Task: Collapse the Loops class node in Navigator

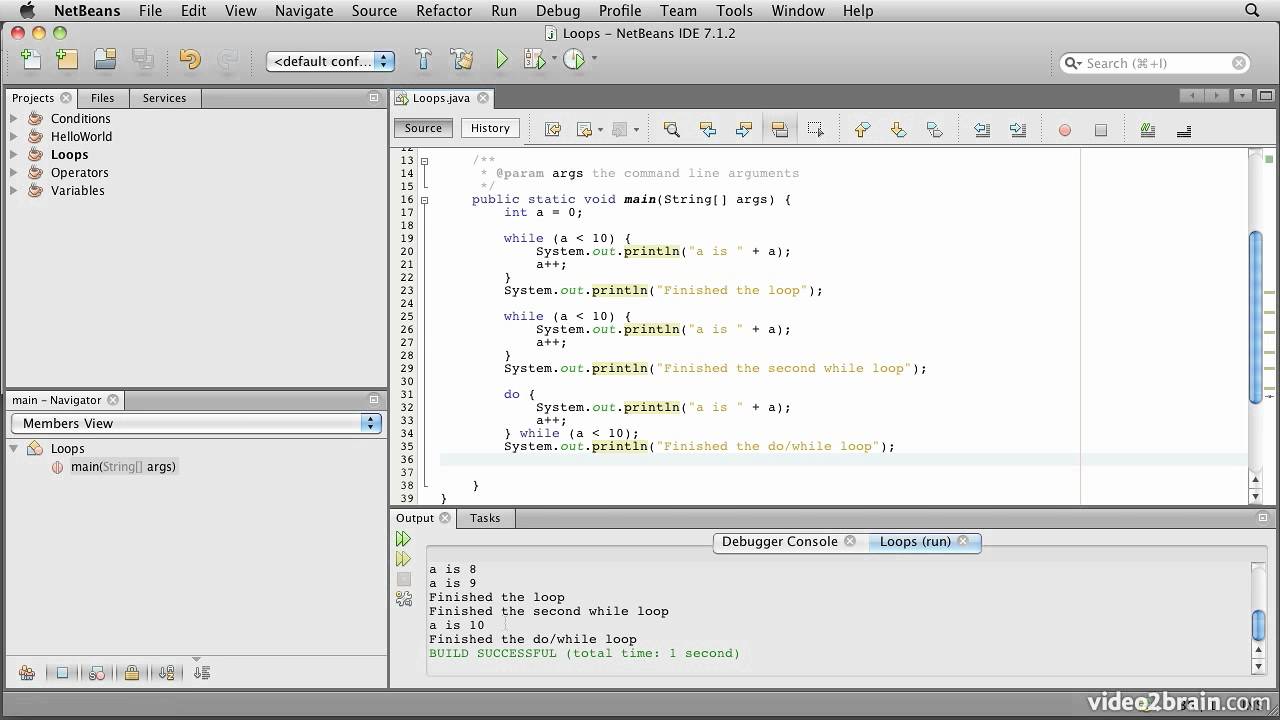Action: tap(14, 448)
